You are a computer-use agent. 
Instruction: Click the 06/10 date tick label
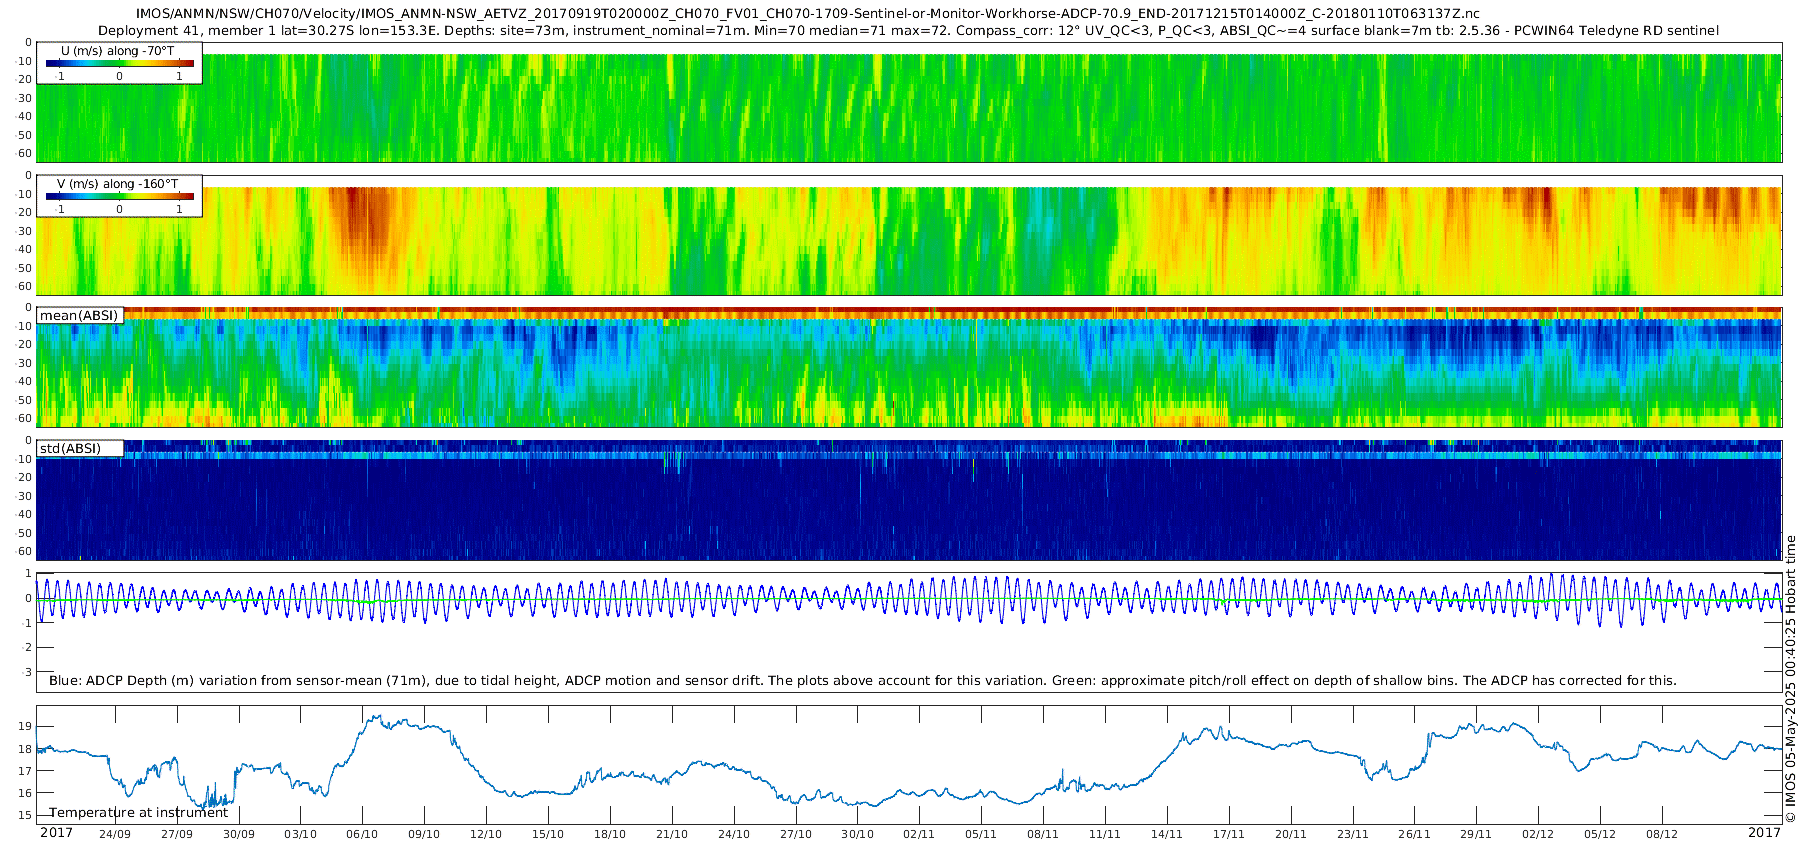(x=362, y=834)
